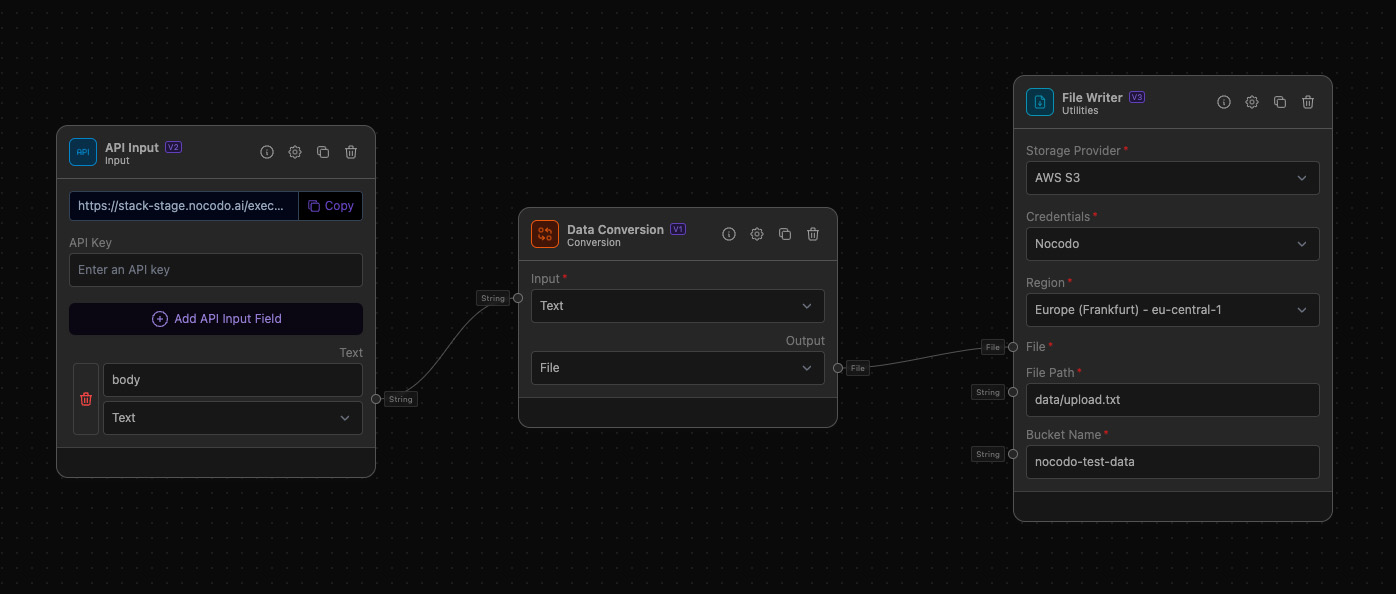This screenshot has width=1396, height=594.
Task: Click the Bucket Name label
Action: [x=1063, y=435]
